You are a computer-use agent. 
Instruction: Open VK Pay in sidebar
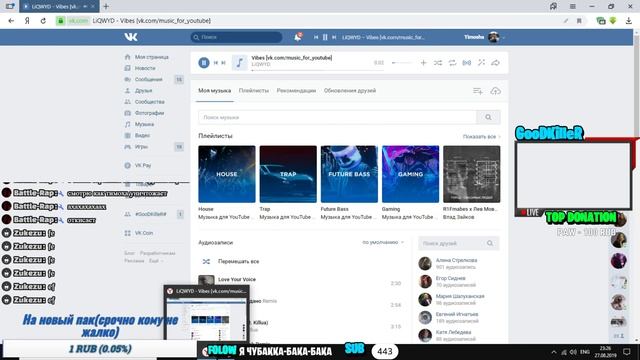[138, 165]
